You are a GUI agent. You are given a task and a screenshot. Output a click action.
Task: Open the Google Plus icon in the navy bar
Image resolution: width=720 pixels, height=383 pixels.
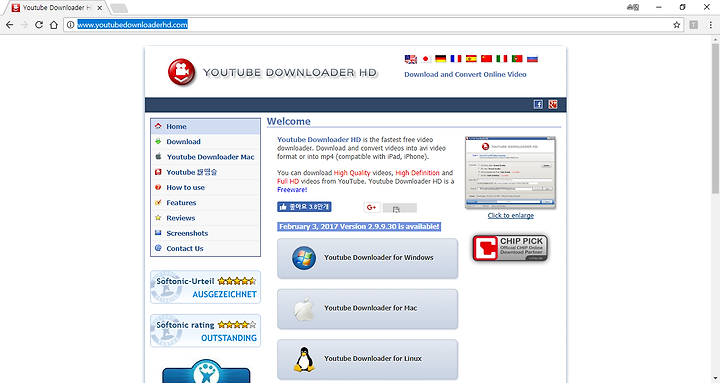553,104
